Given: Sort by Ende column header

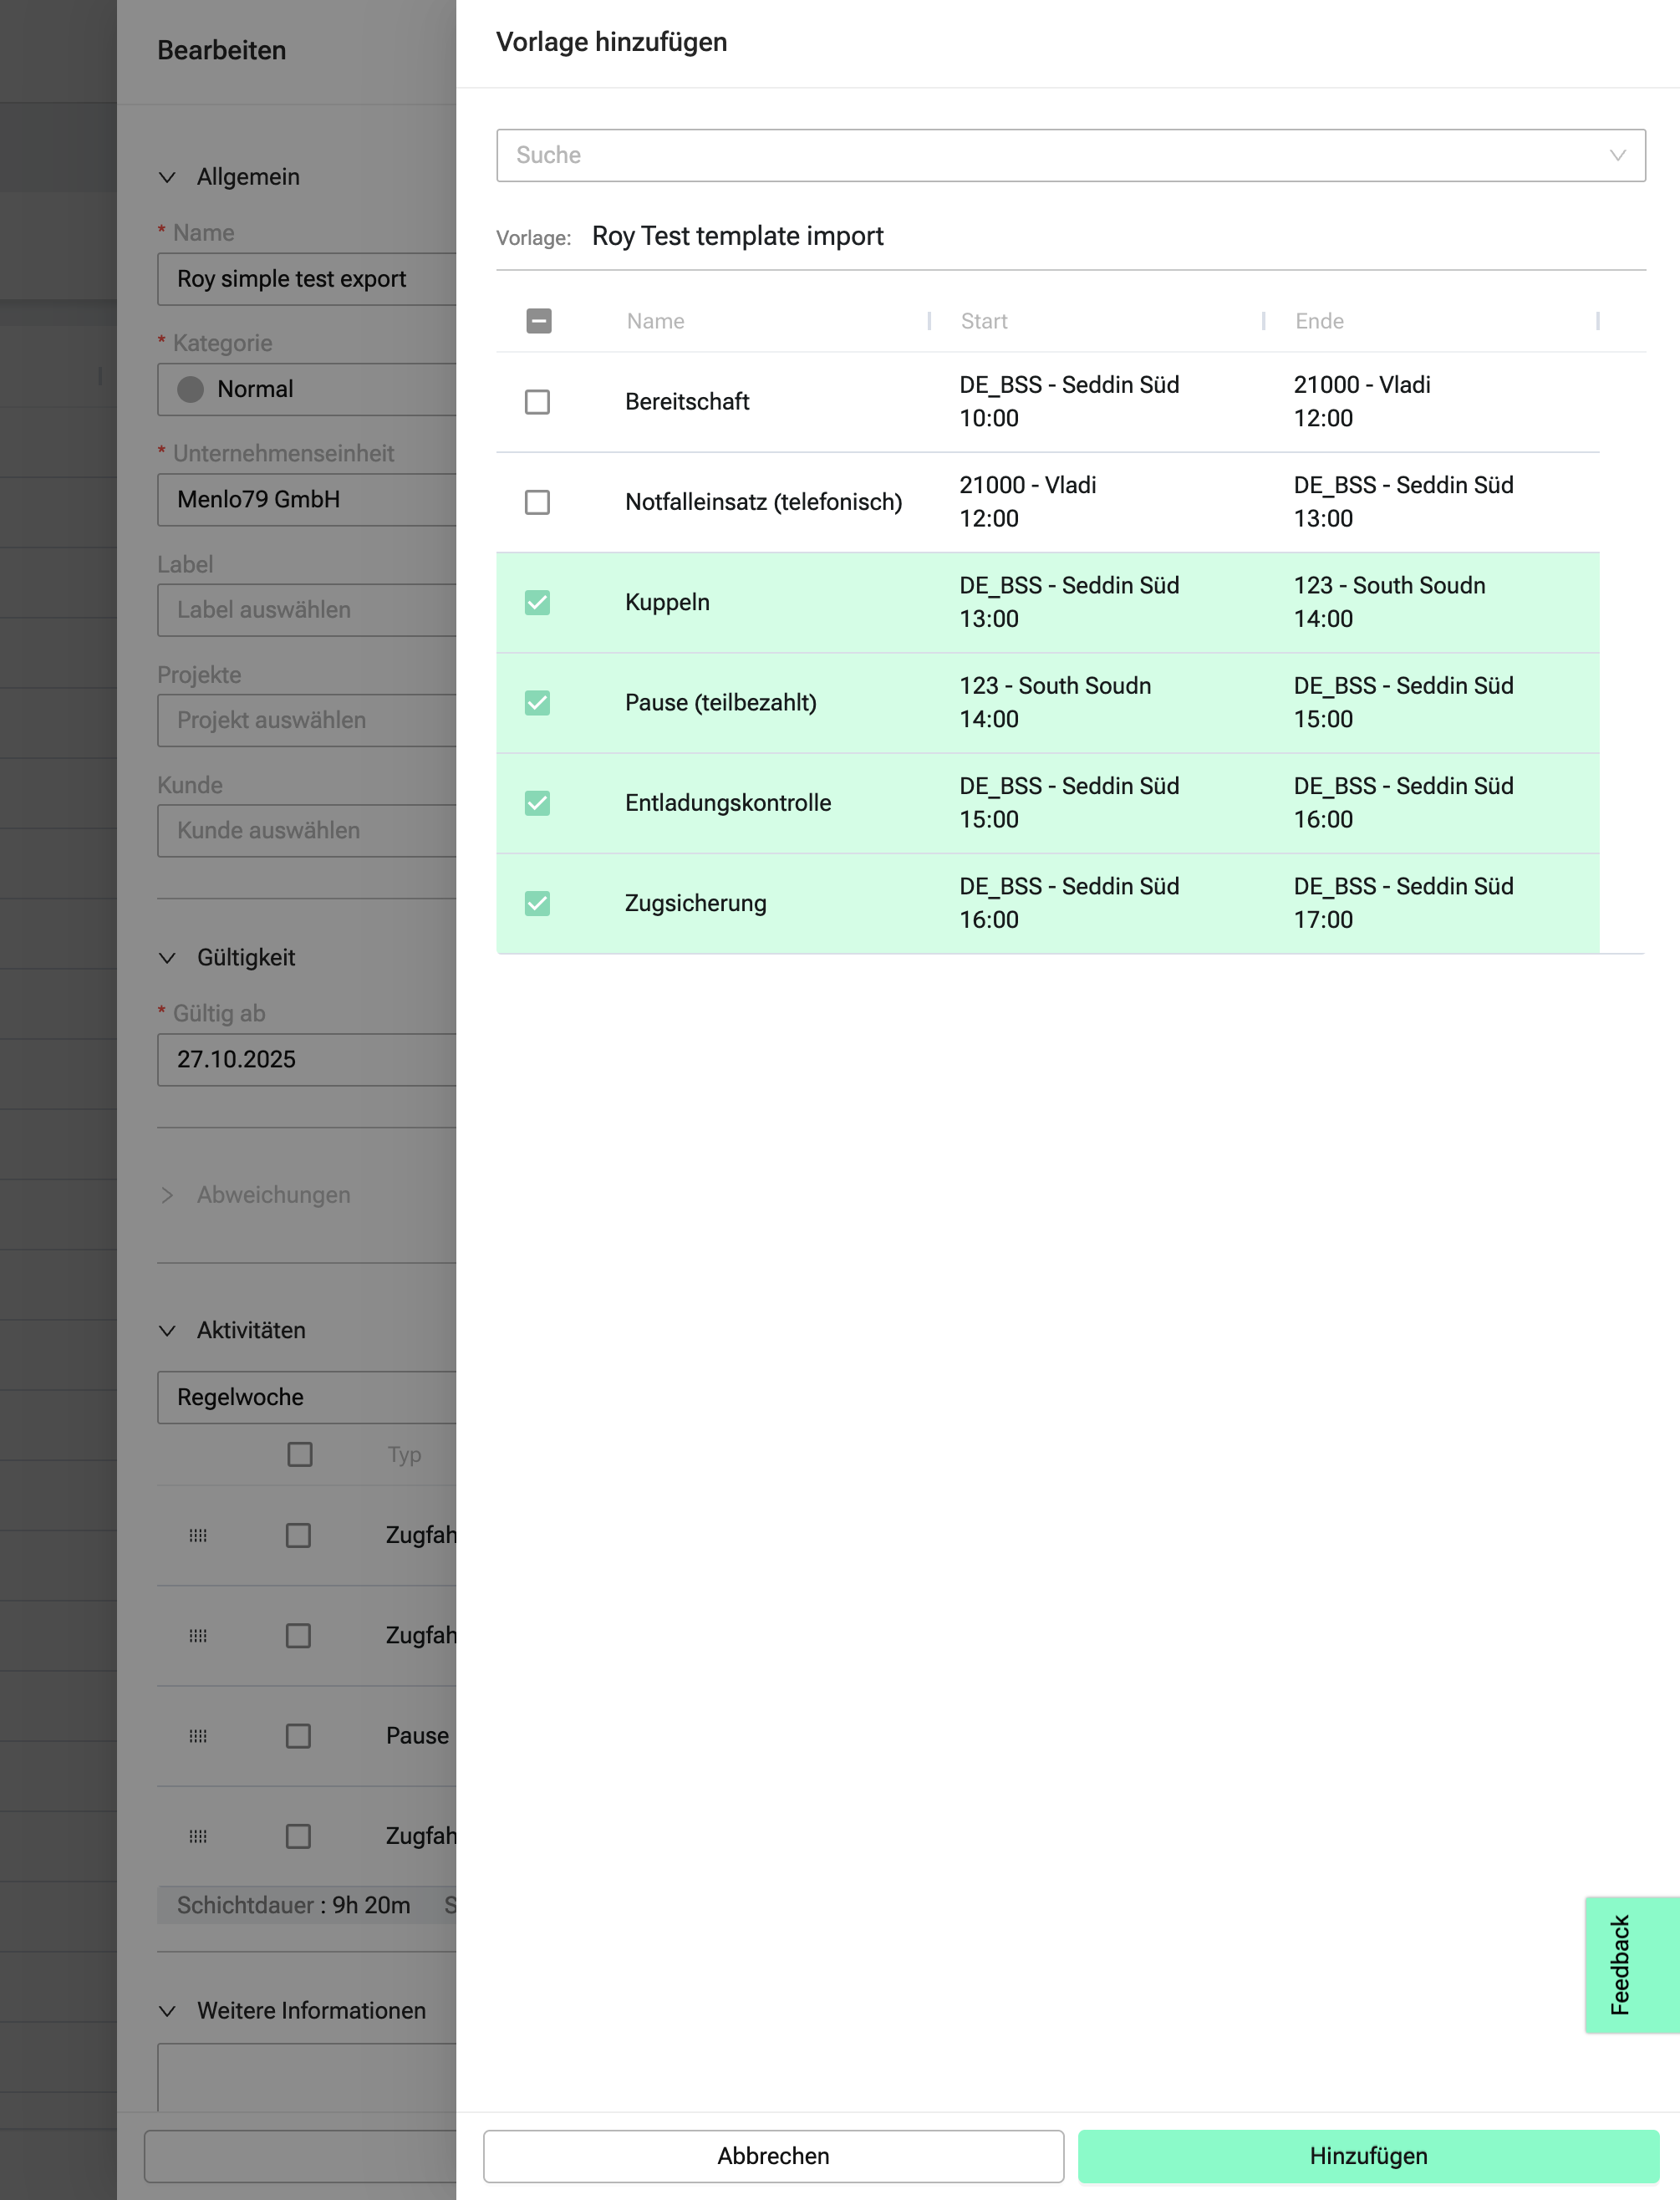Looking at the screenshot, I should 1319,321.
